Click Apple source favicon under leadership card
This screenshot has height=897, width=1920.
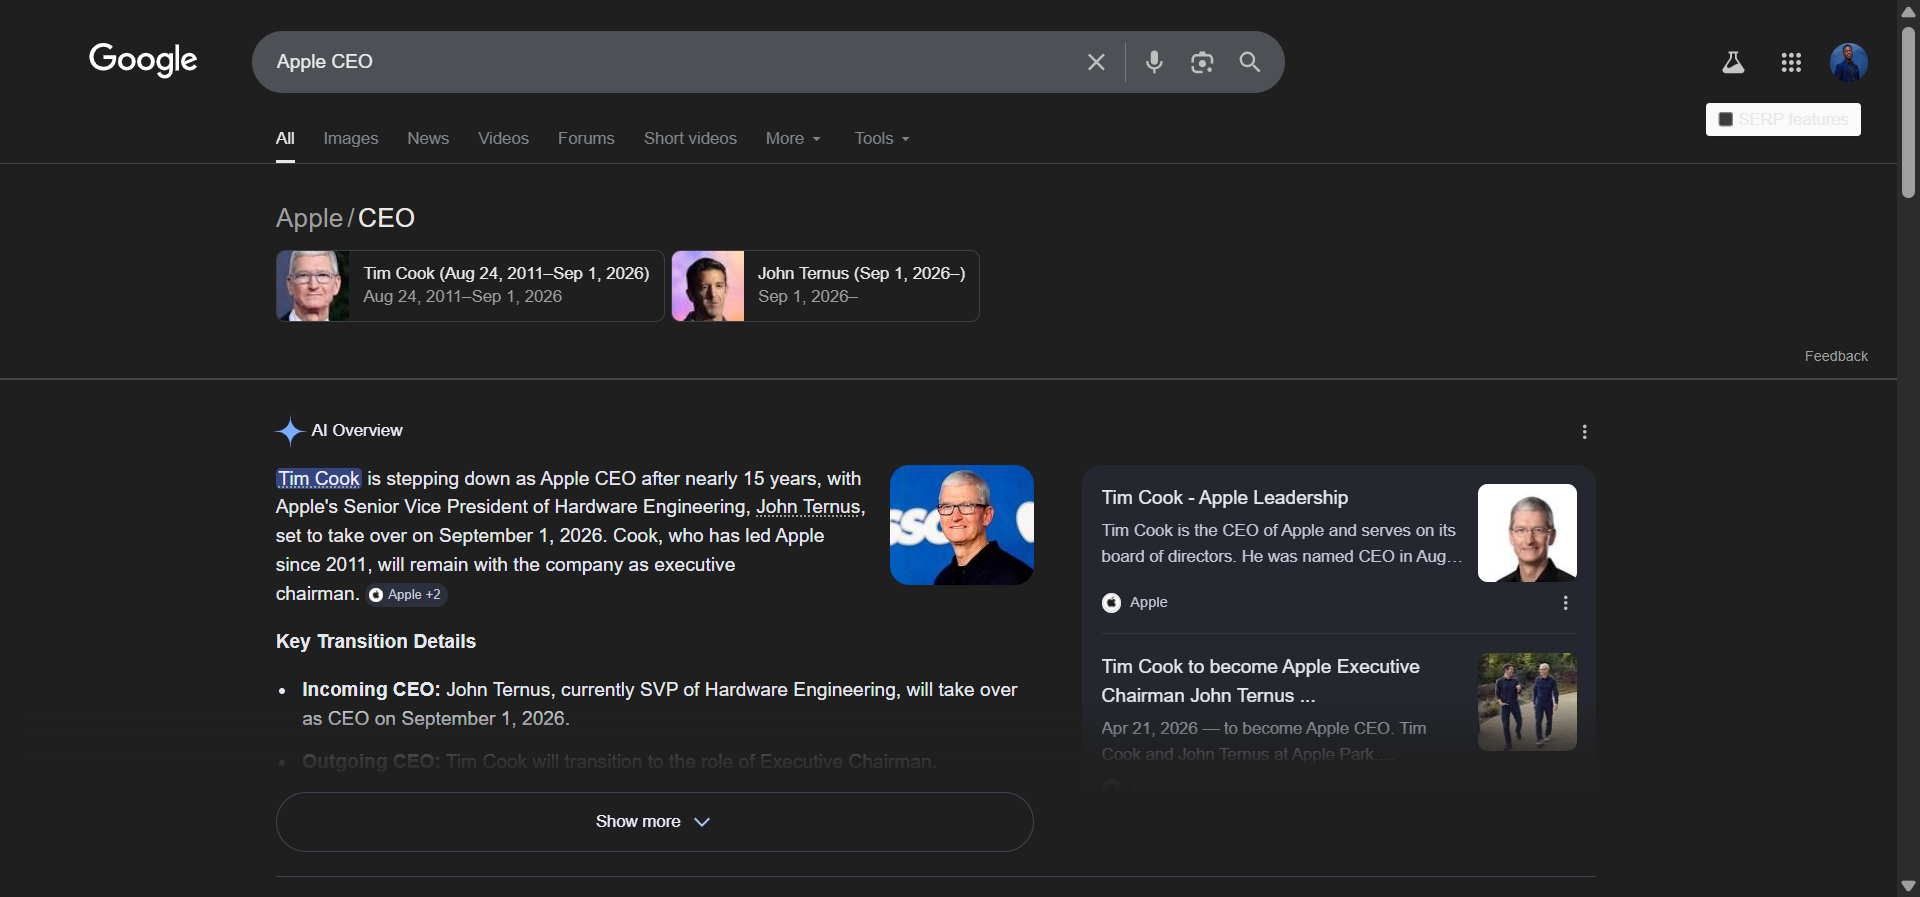(x=1111, y=603)
